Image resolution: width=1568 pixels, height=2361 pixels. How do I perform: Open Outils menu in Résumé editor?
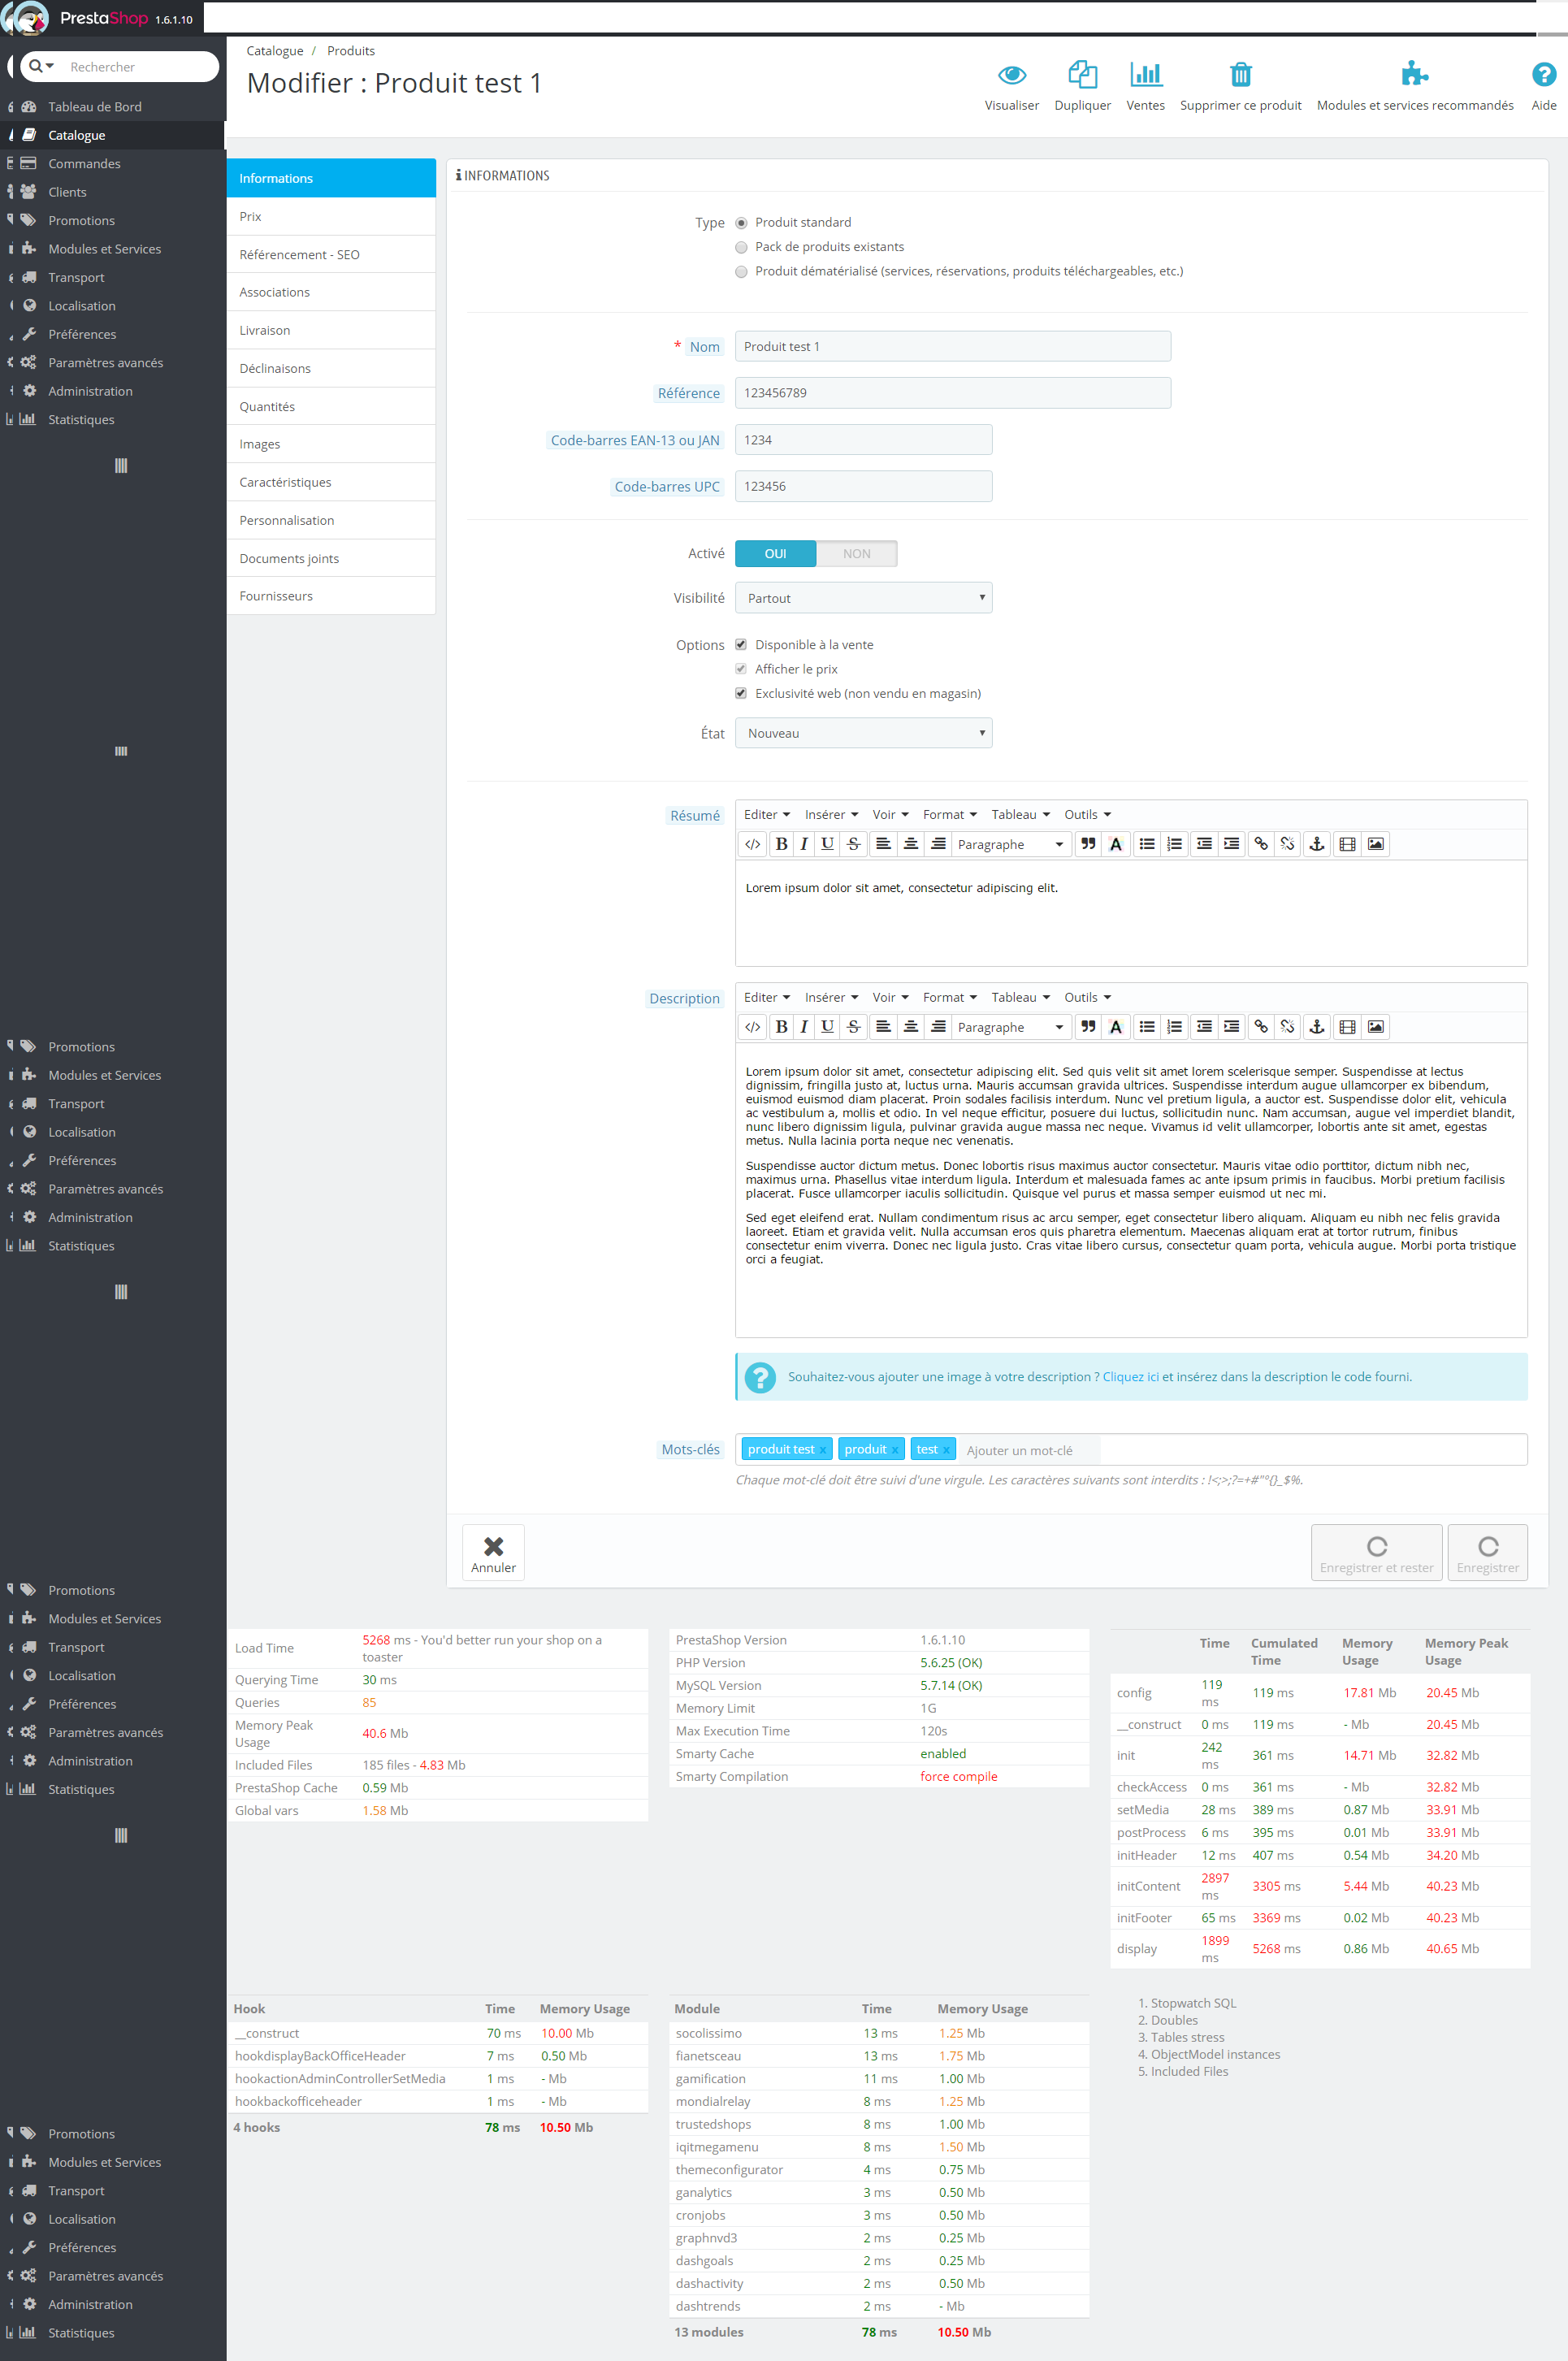(1087, 815)
